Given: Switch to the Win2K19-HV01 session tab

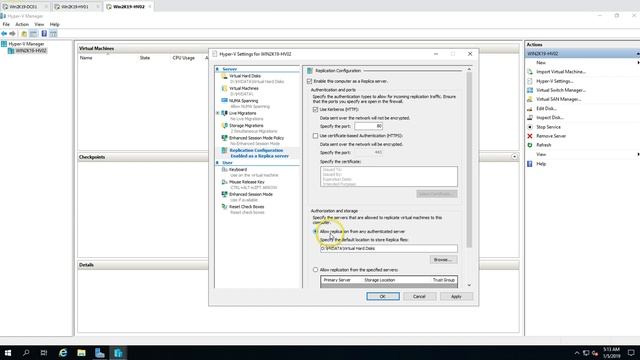Looking at the screenshot, I should point(77,7).
